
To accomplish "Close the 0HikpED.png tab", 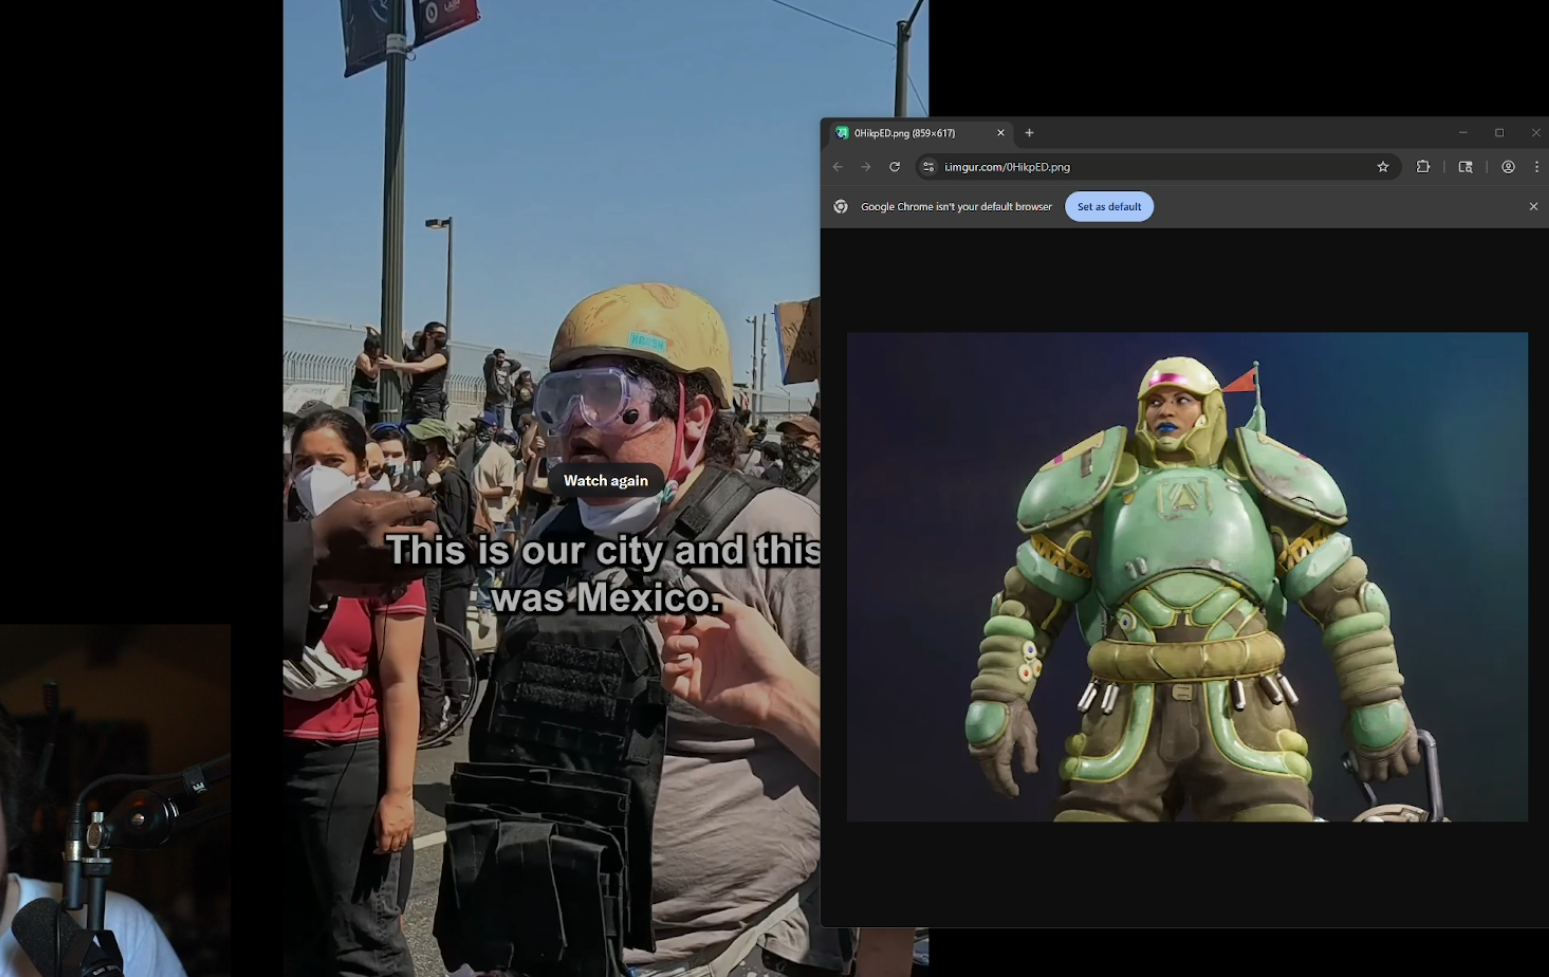I will click(x=1000, y=133).
